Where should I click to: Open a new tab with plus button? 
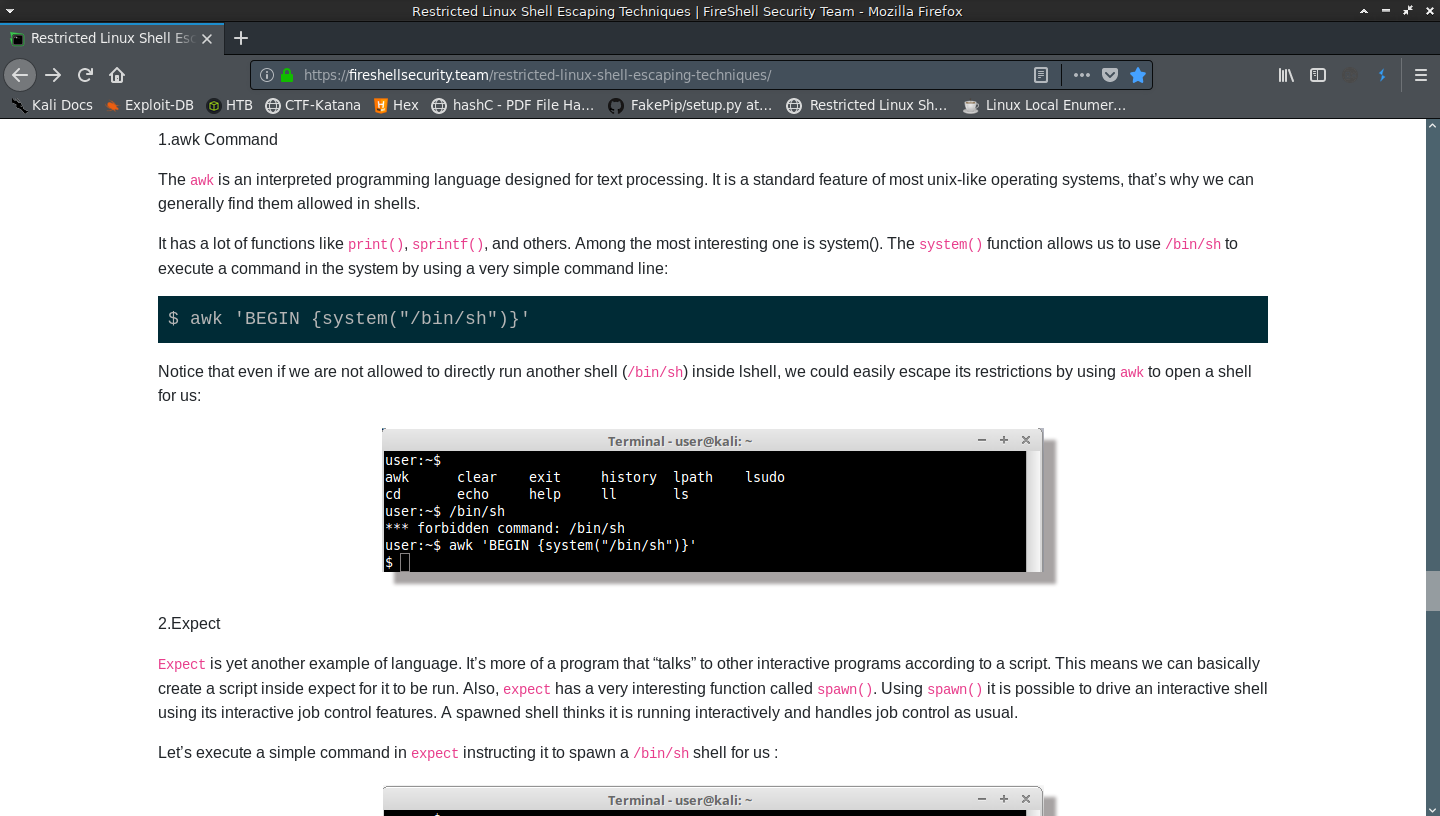[x=240, y=38]
